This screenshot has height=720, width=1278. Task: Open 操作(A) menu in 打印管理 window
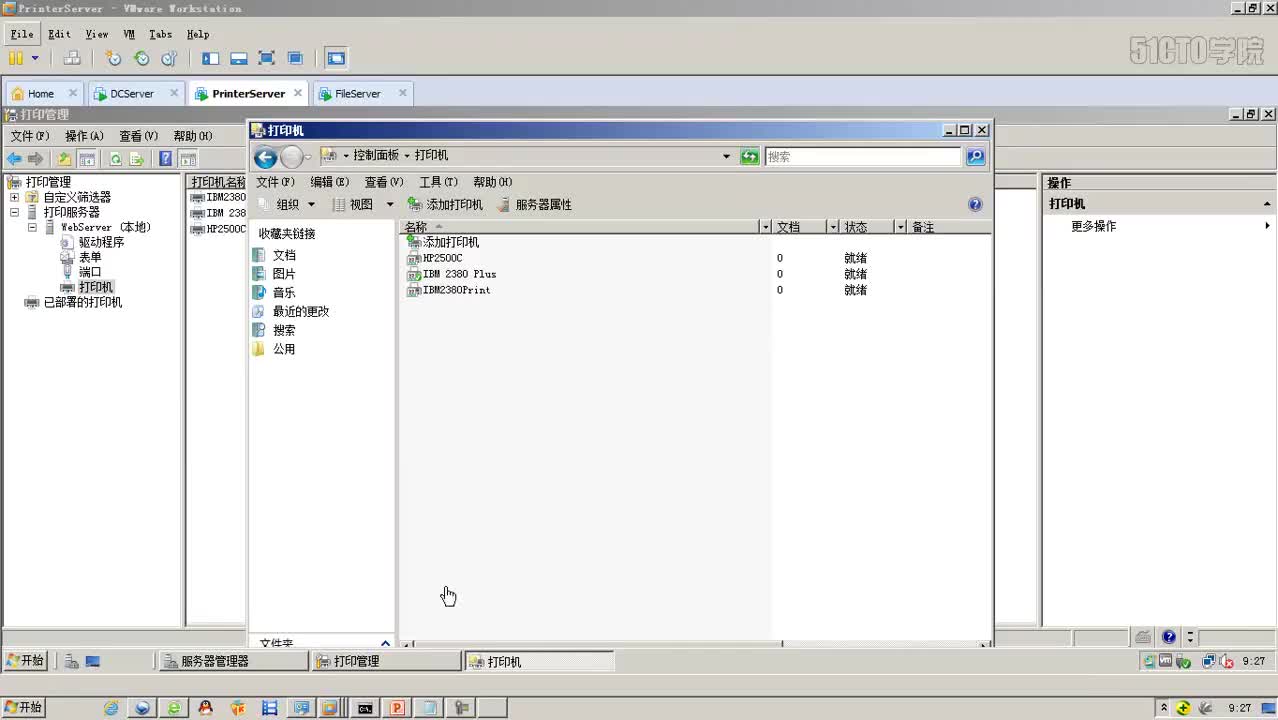(x=84, y=136)
